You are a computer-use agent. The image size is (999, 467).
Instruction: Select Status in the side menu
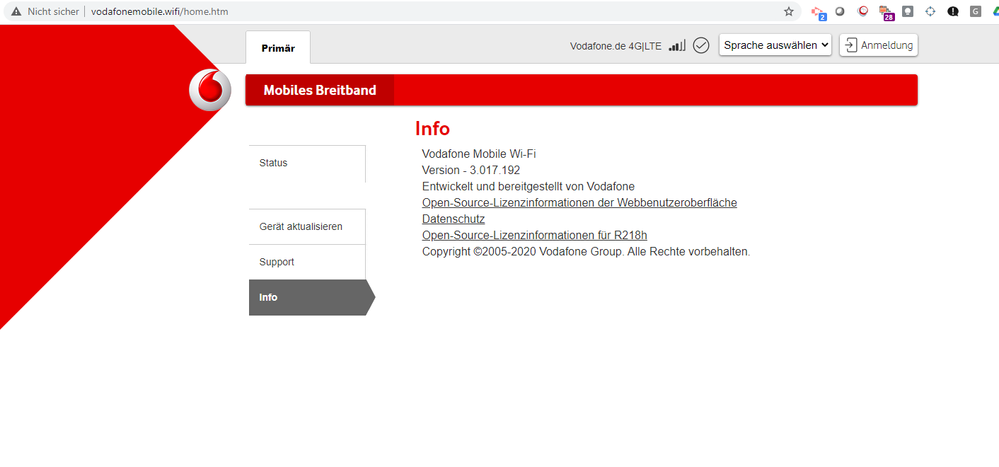(307, 163)
